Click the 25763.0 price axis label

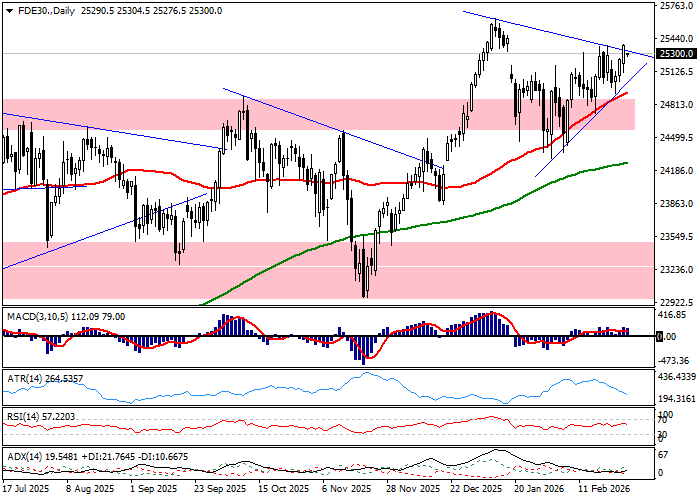677,6
